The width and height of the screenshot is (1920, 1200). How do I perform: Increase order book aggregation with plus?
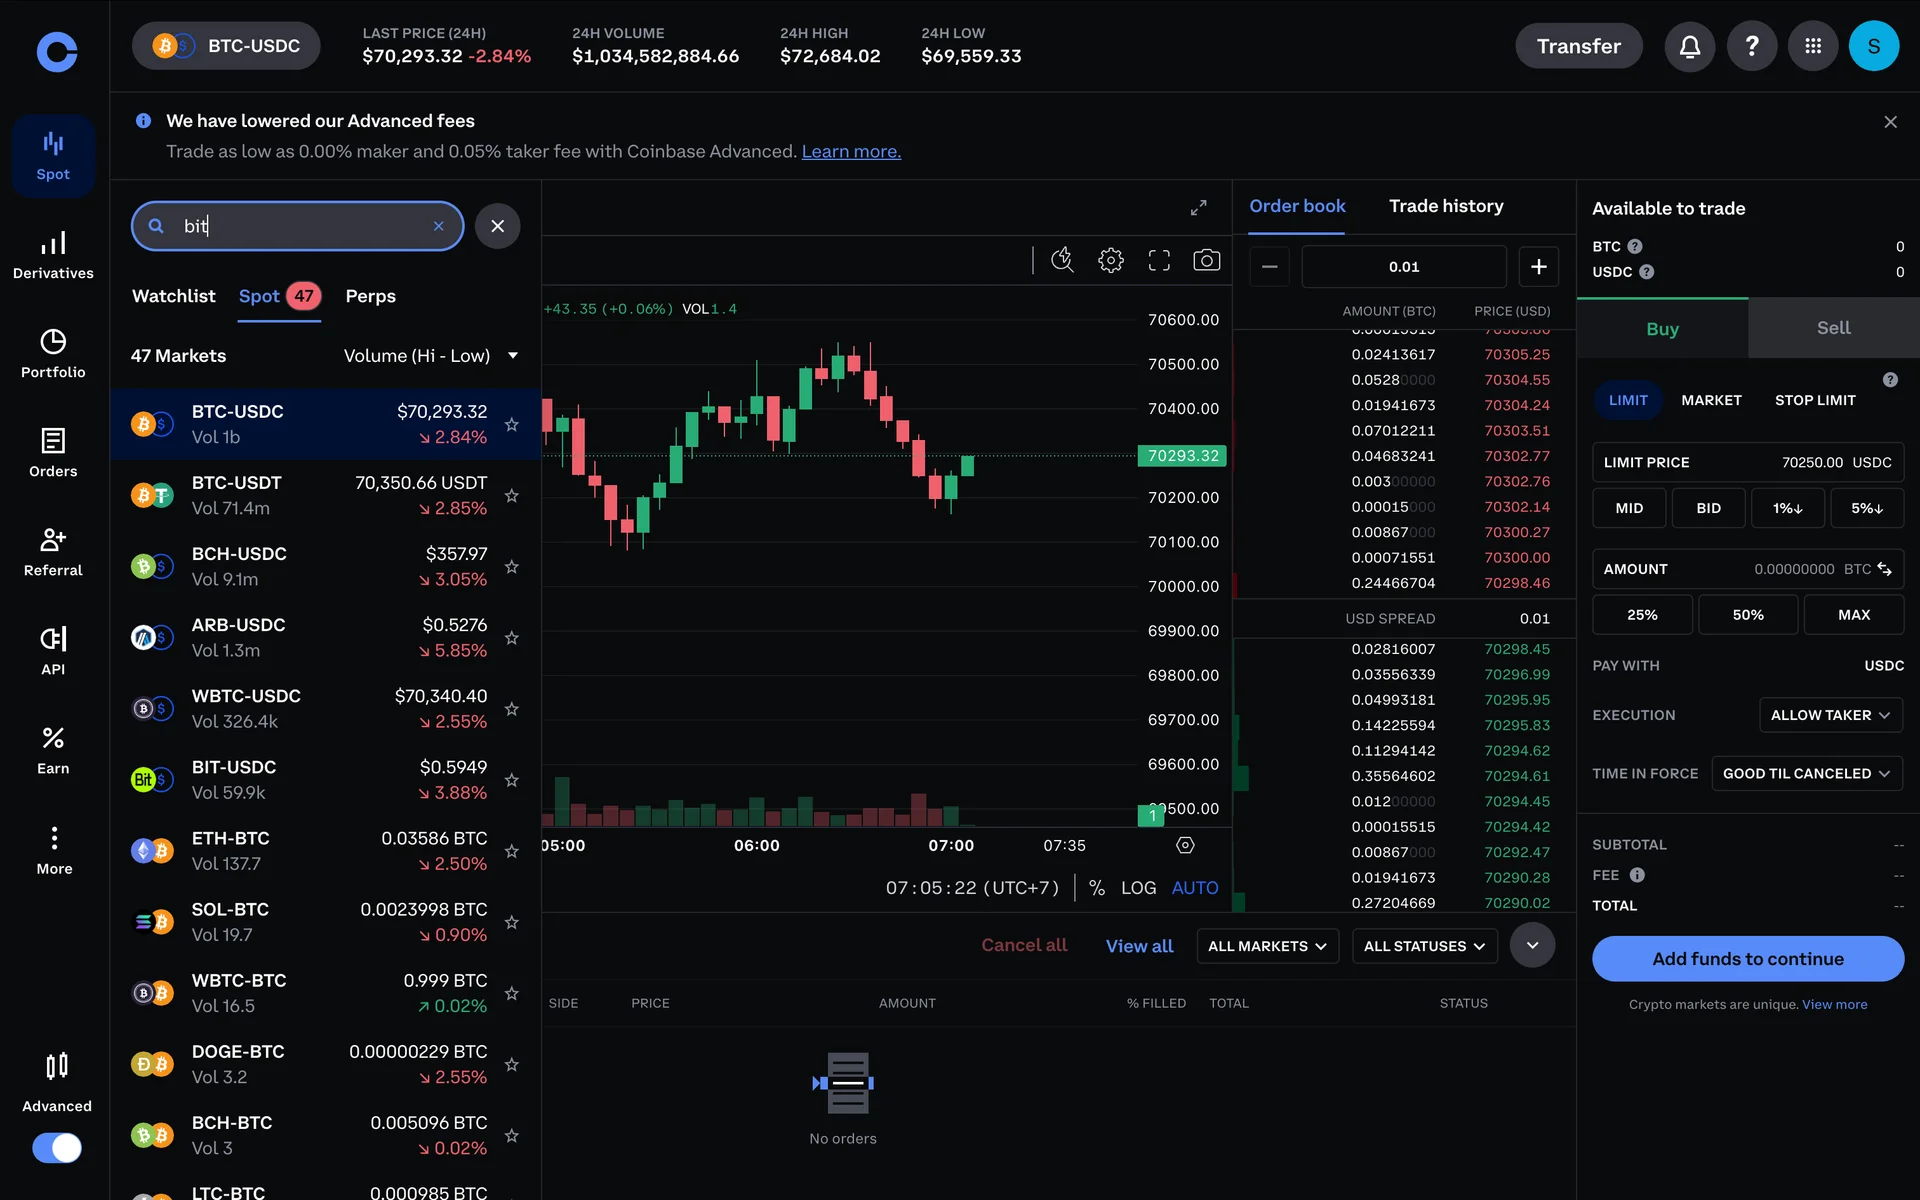tap(1538, 266)
